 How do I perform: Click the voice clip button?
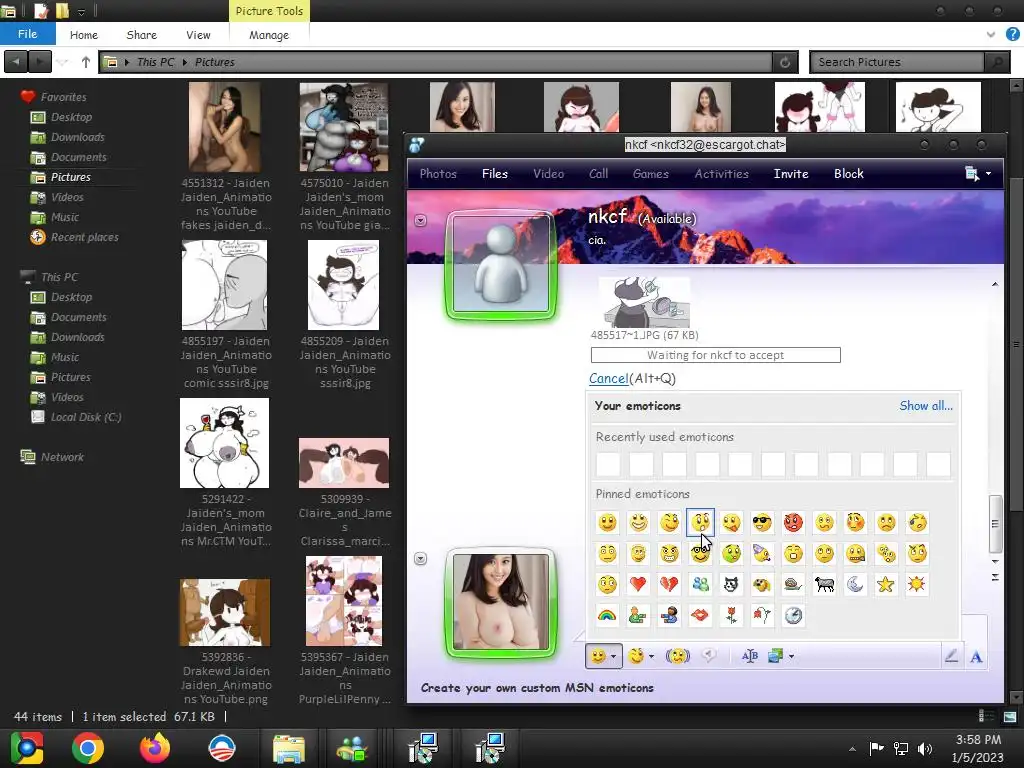click(709, 656)
